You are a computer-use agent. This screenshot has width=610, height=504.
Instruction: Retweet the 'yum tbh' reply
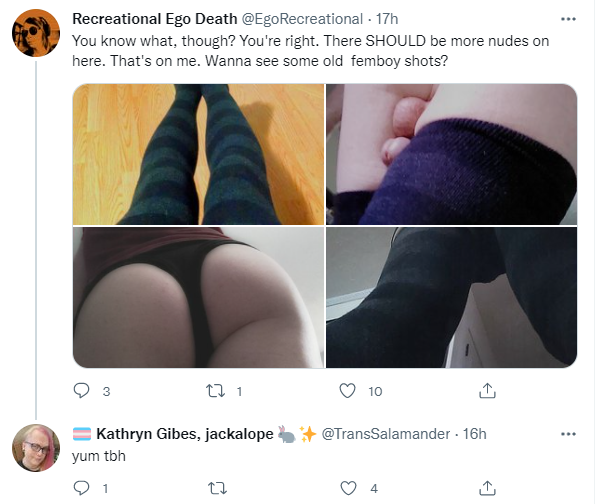pos(217,488)
